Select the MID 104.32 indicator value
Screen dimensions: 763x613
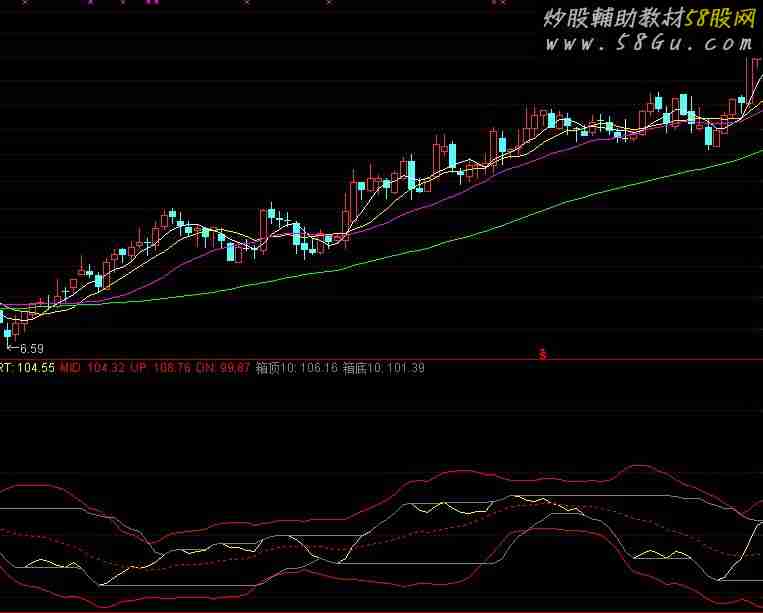[x=92, y=368]
